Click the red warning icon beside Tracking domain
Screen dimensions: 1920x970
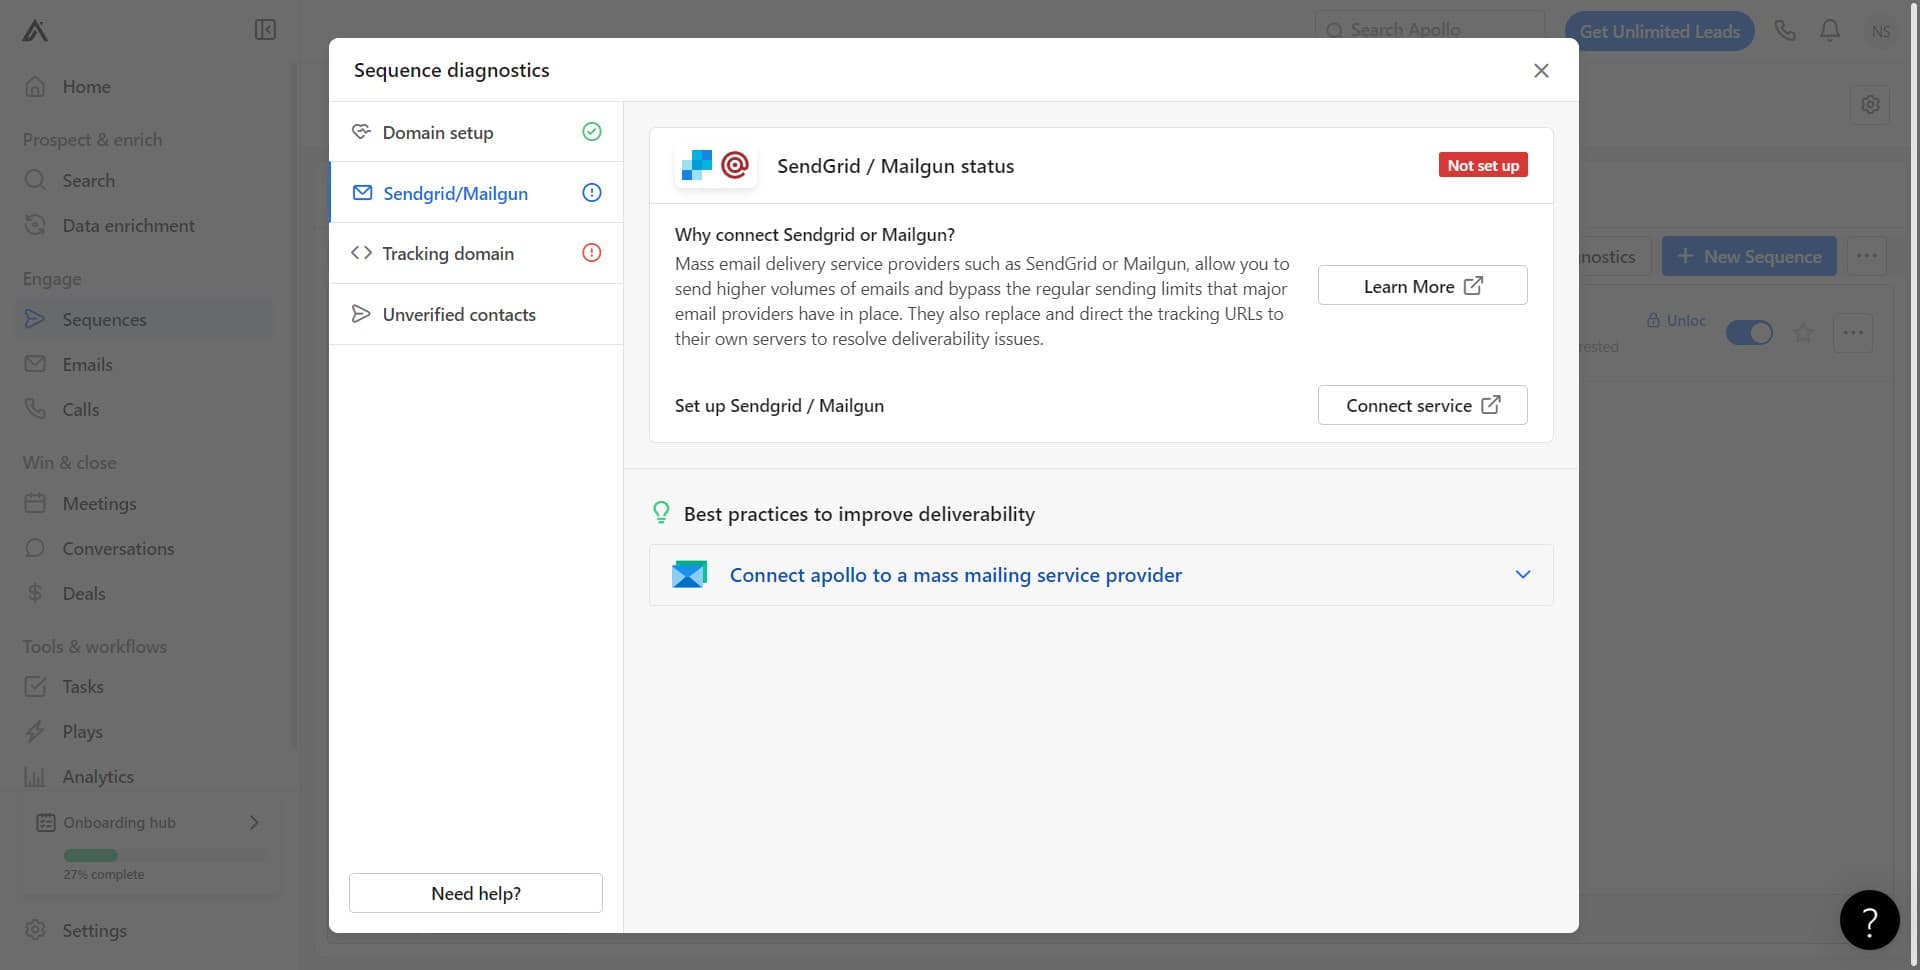click(x=592, y=253)
